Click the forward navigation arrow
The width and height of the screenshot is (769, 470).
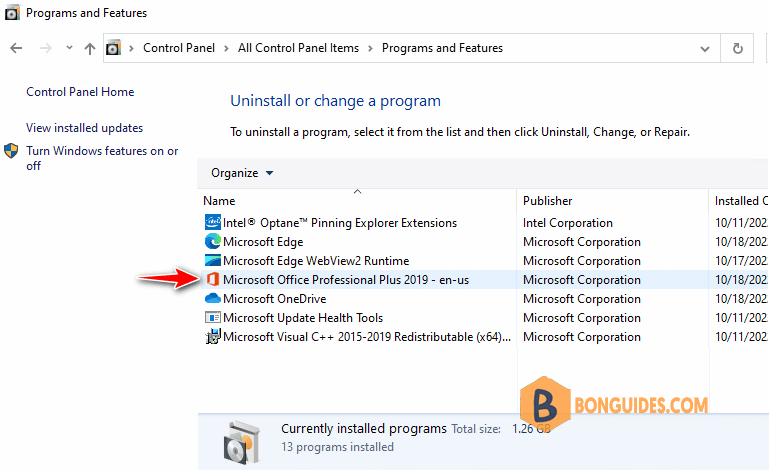coord(46,48)
